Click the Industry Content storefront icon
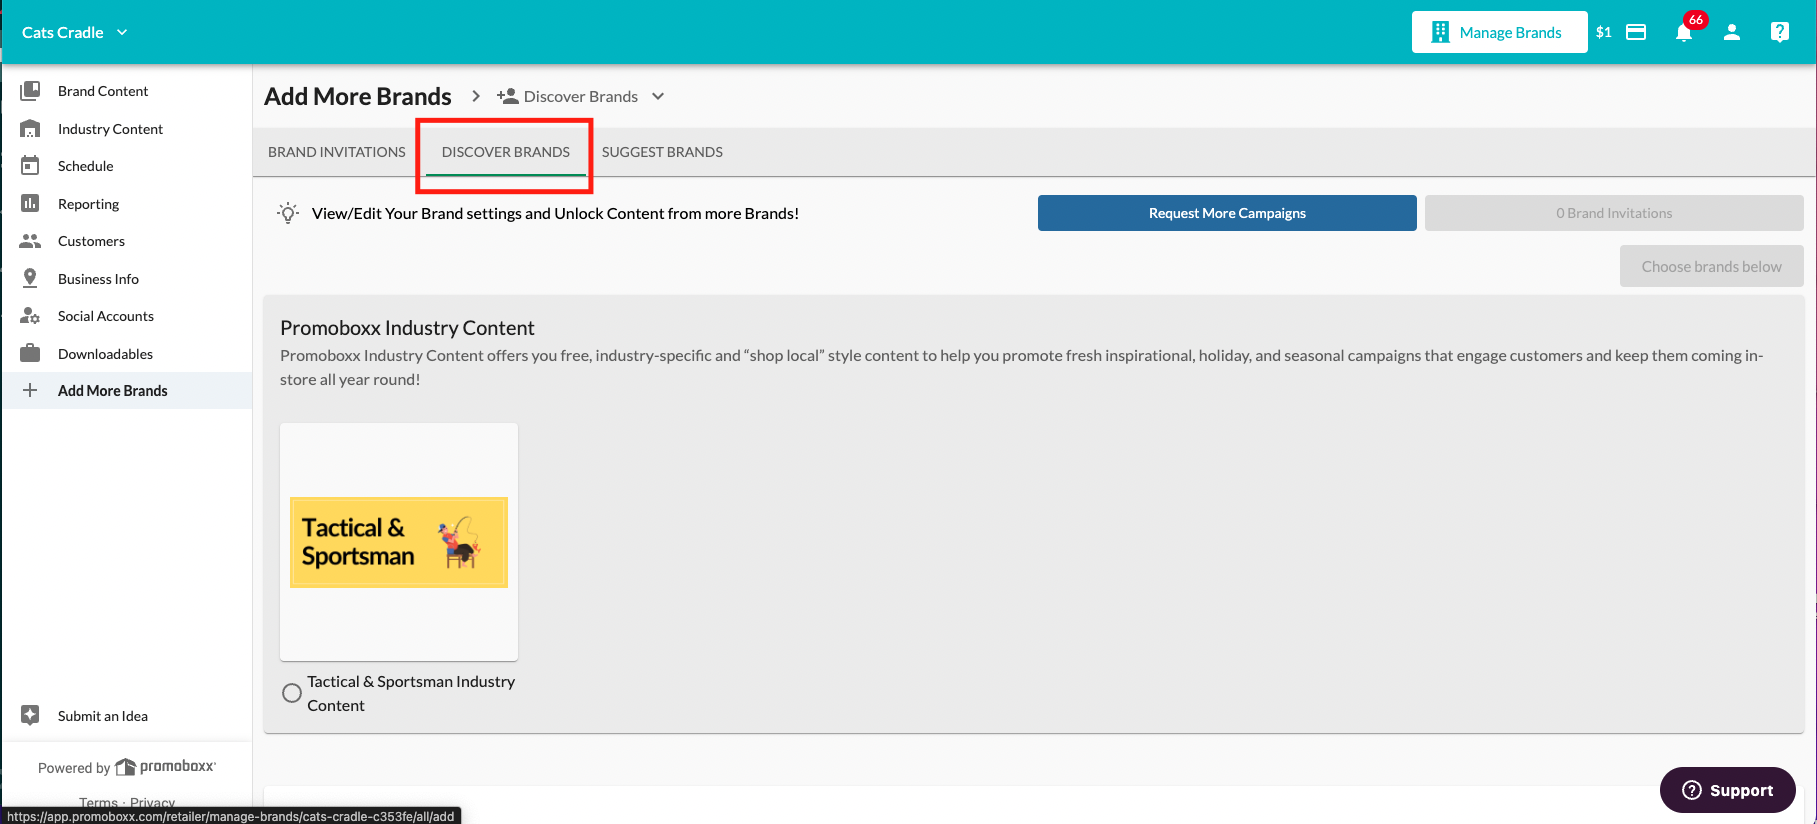 pyautogui.click(x=30, y=129)
